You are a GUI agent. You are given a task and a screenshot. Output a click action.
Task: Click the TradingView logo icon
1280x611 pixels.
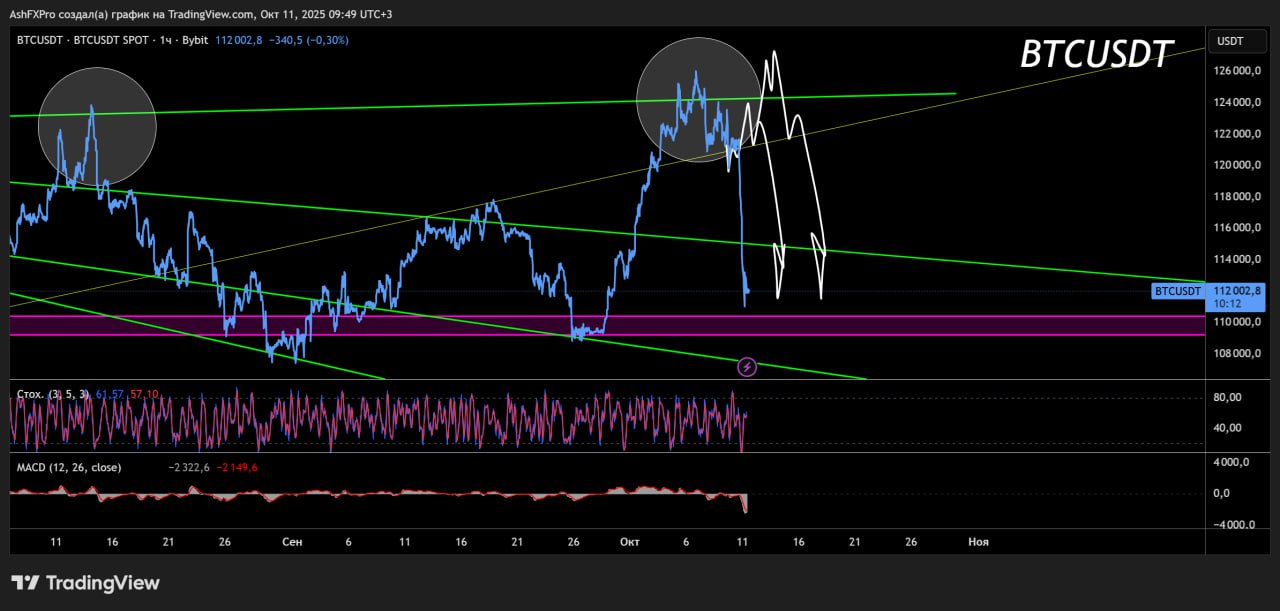click(25, 583)
